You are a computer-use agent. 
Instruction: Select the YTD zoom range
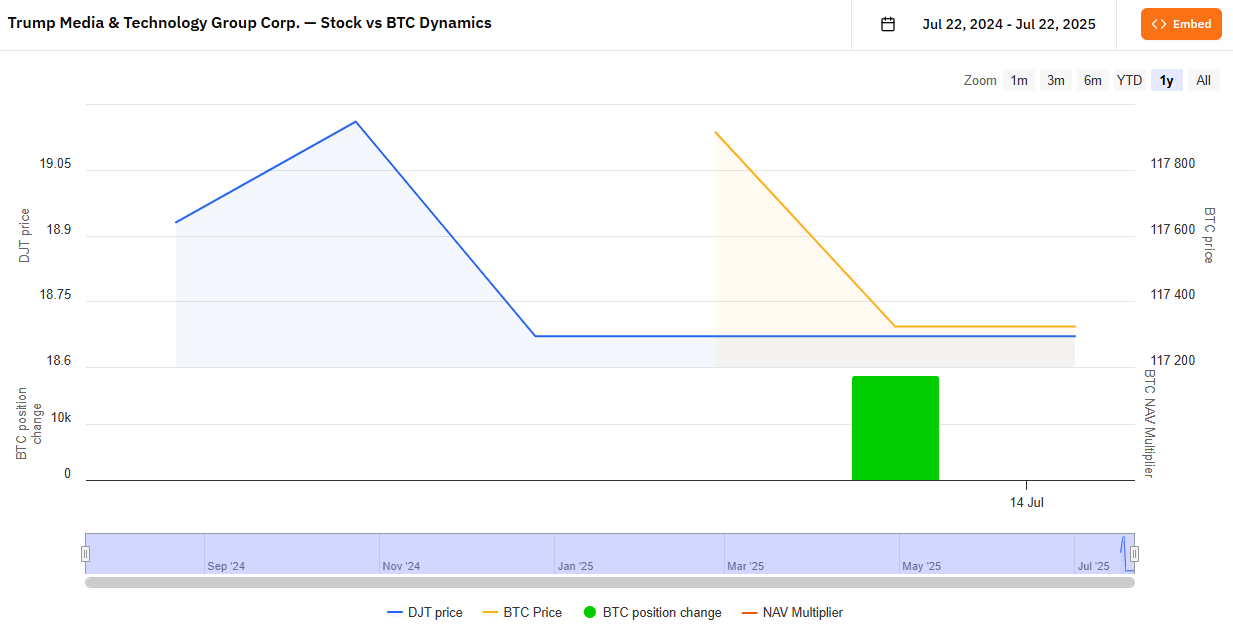[1130, 81]
